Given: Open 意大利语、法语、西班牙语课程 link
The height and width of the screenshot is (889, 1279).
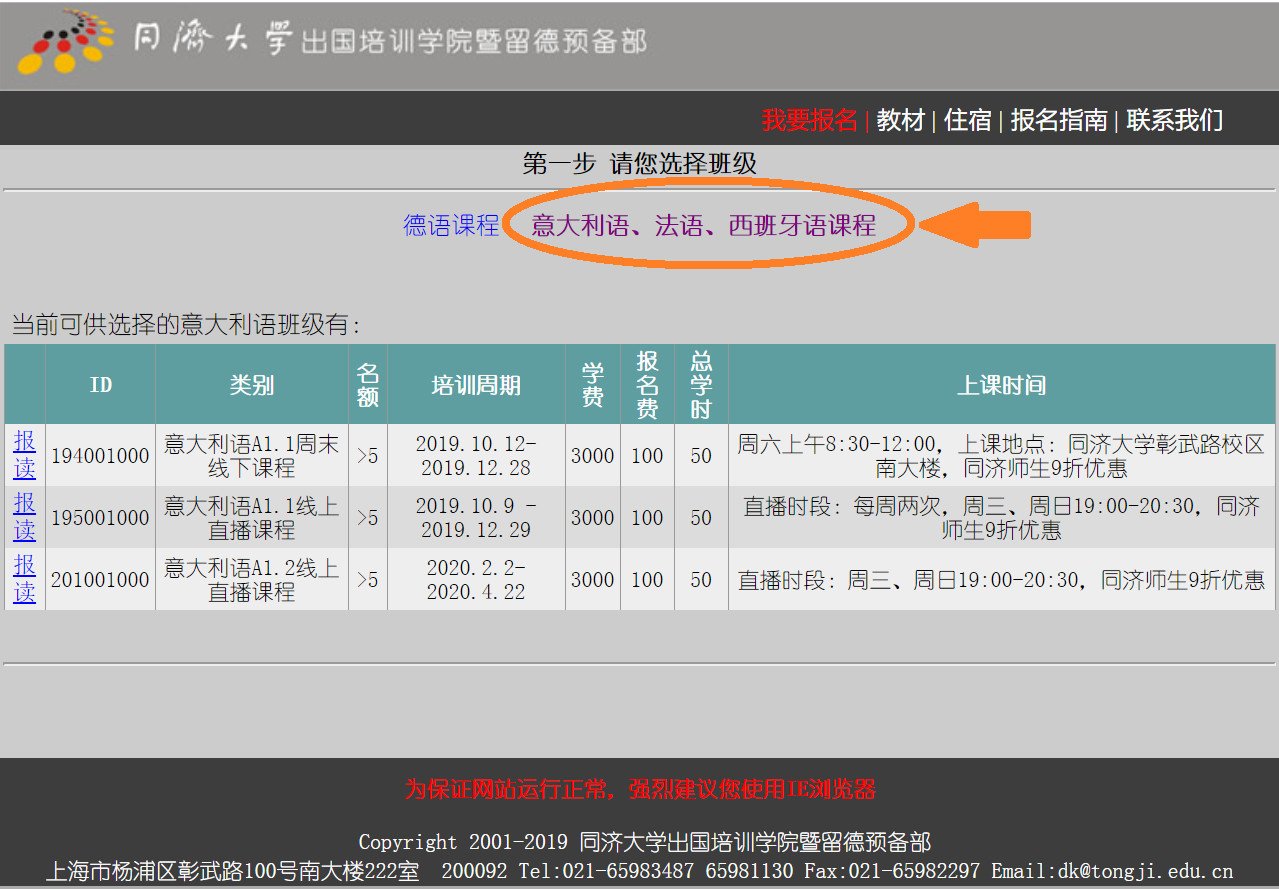Looking at the screenshot, I should tap(703, 225).
